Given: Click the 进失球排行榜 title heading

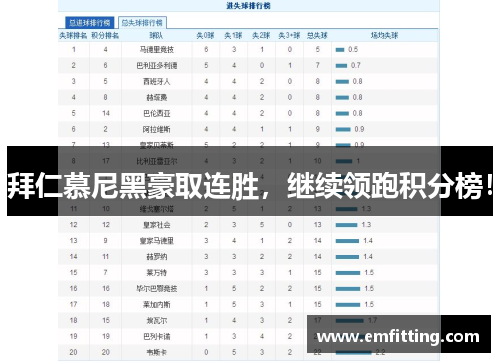Looking at the screenshot, I should 248,6.
